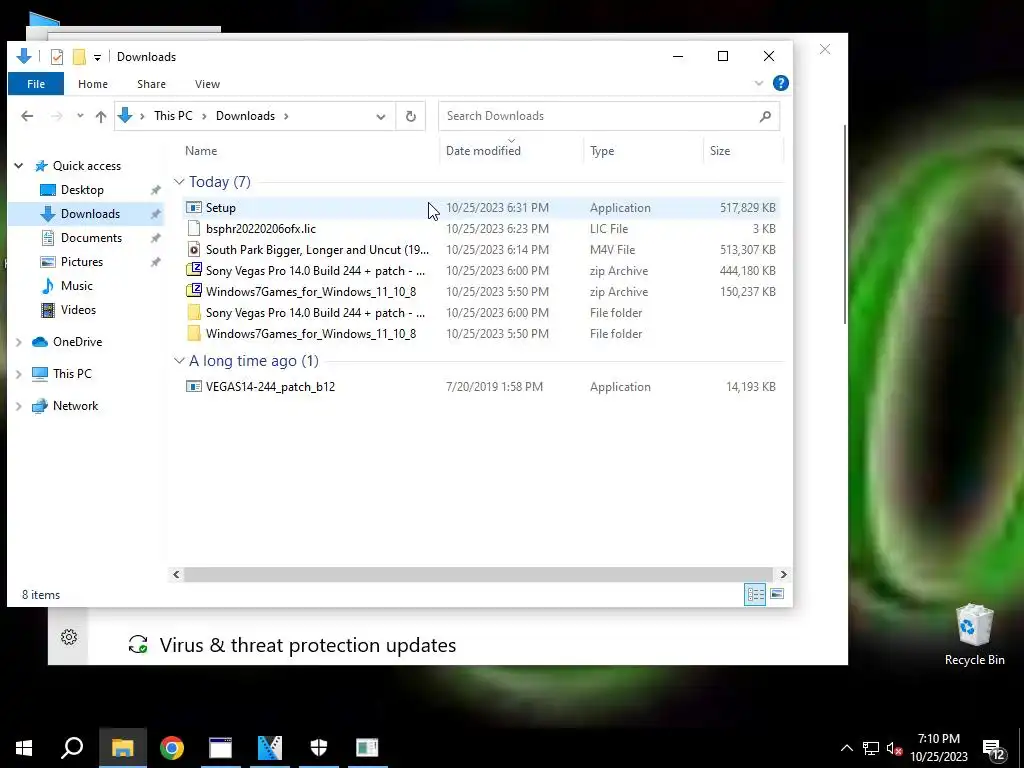Image resolution: width=1024 pixels, height=768 pixels.
Task: Click the horizontal scrollbar left arrow
Action: pyautogui.click(x=176, y=575)
